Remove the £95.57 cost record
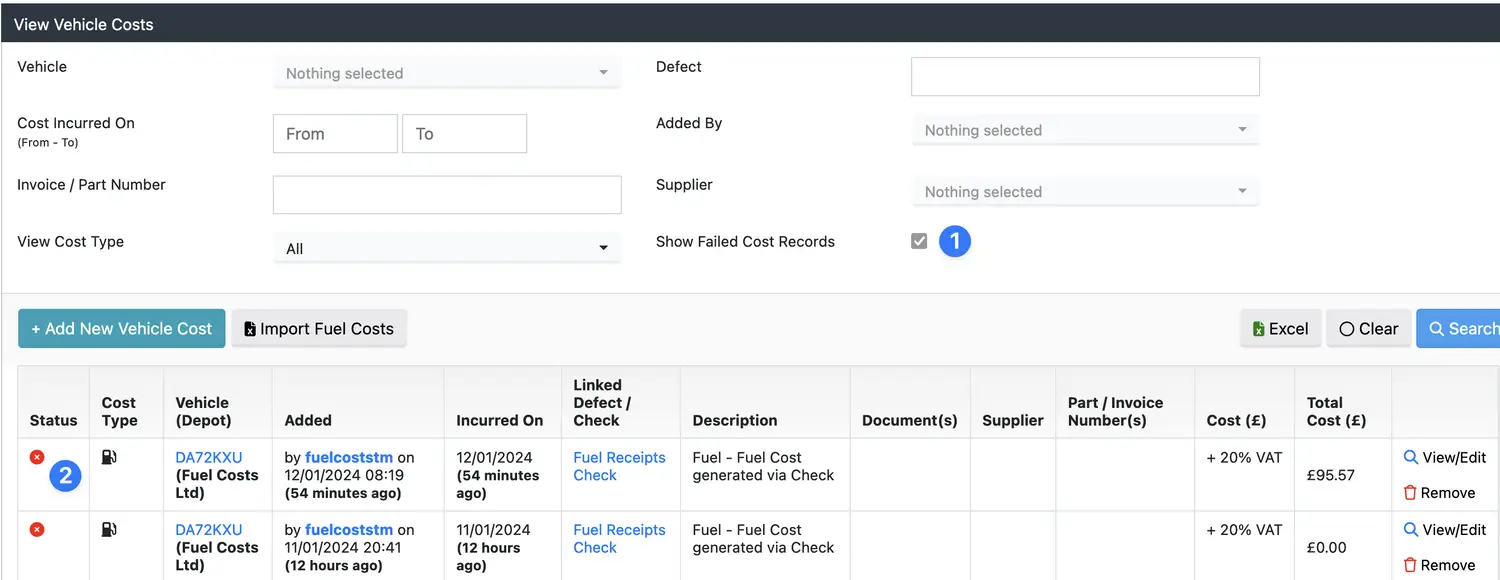Screen dimensions: 1500x580 [x=1438, y=493]
